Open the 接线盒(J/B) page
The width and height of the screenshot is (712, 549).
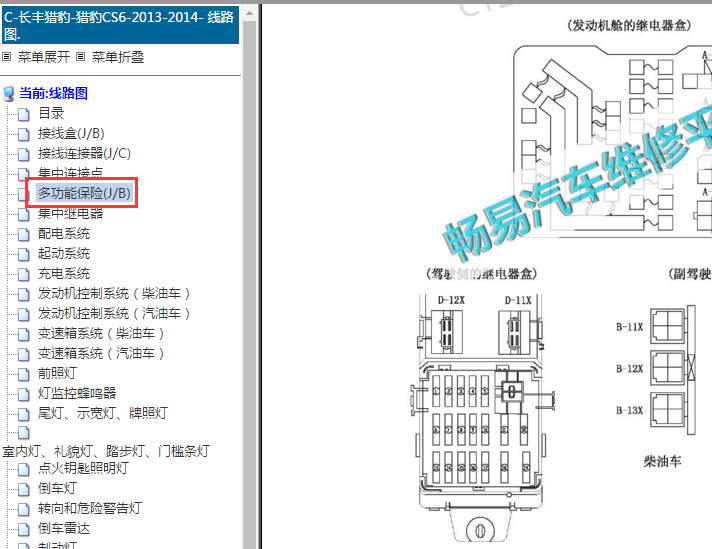(x=71, y=134)
